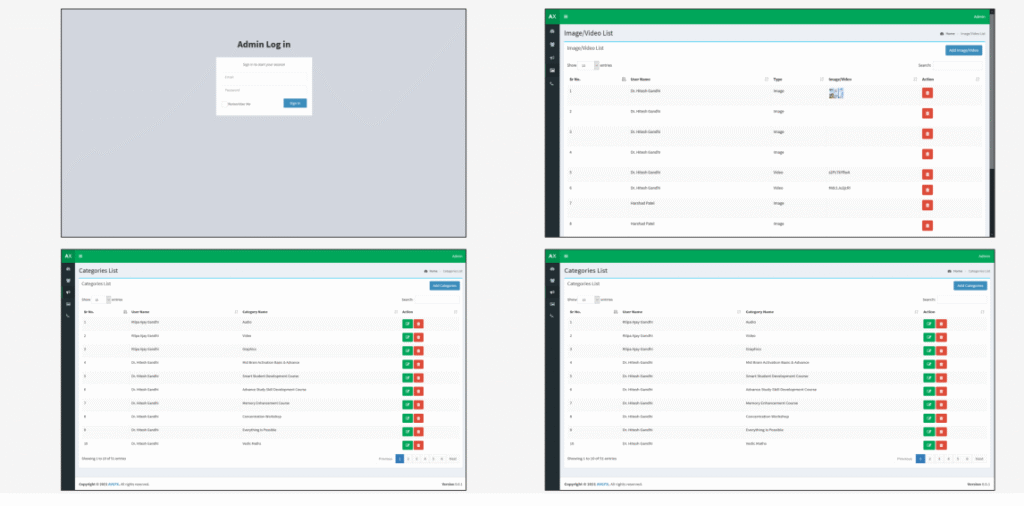This screenshot has width=1024, height=506.
Task: Delete row 5 video entry in Image/Video List
Action: [x=927, y=172]
